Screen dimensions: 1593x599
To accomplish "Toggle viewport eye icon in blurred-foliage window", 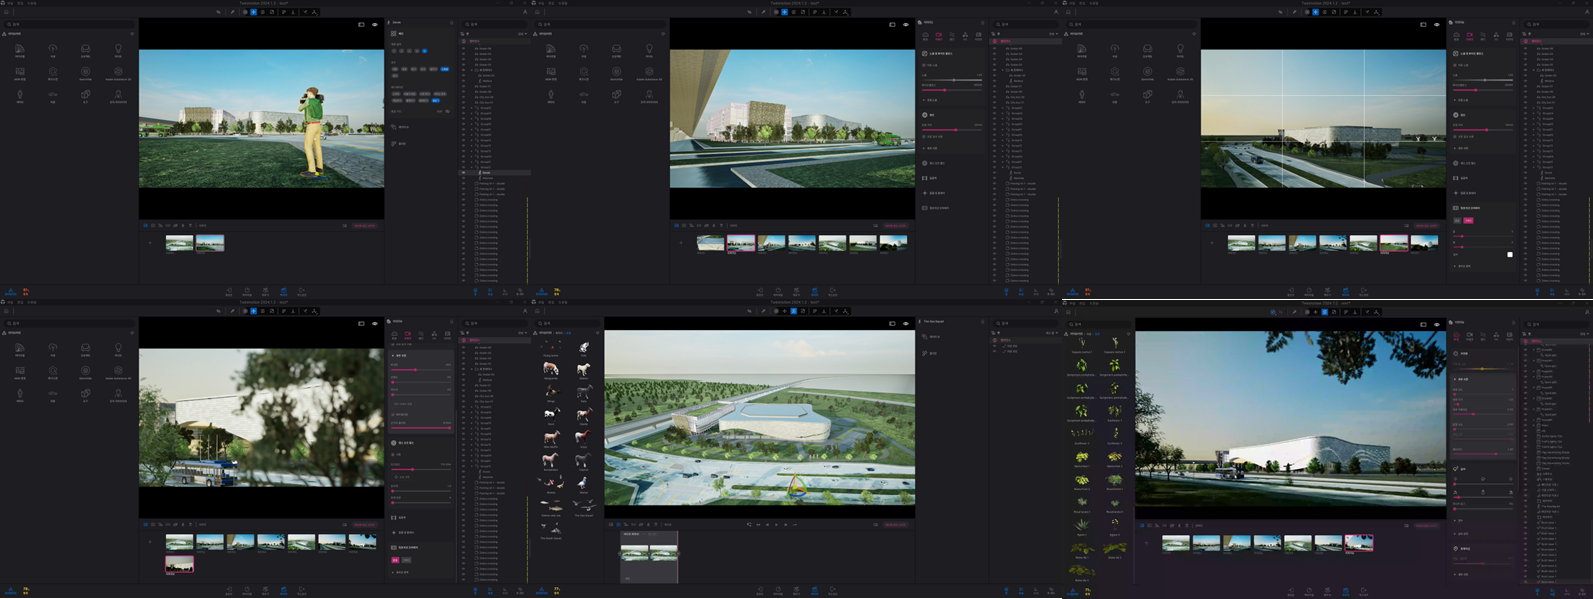I will tap(375, 323).
